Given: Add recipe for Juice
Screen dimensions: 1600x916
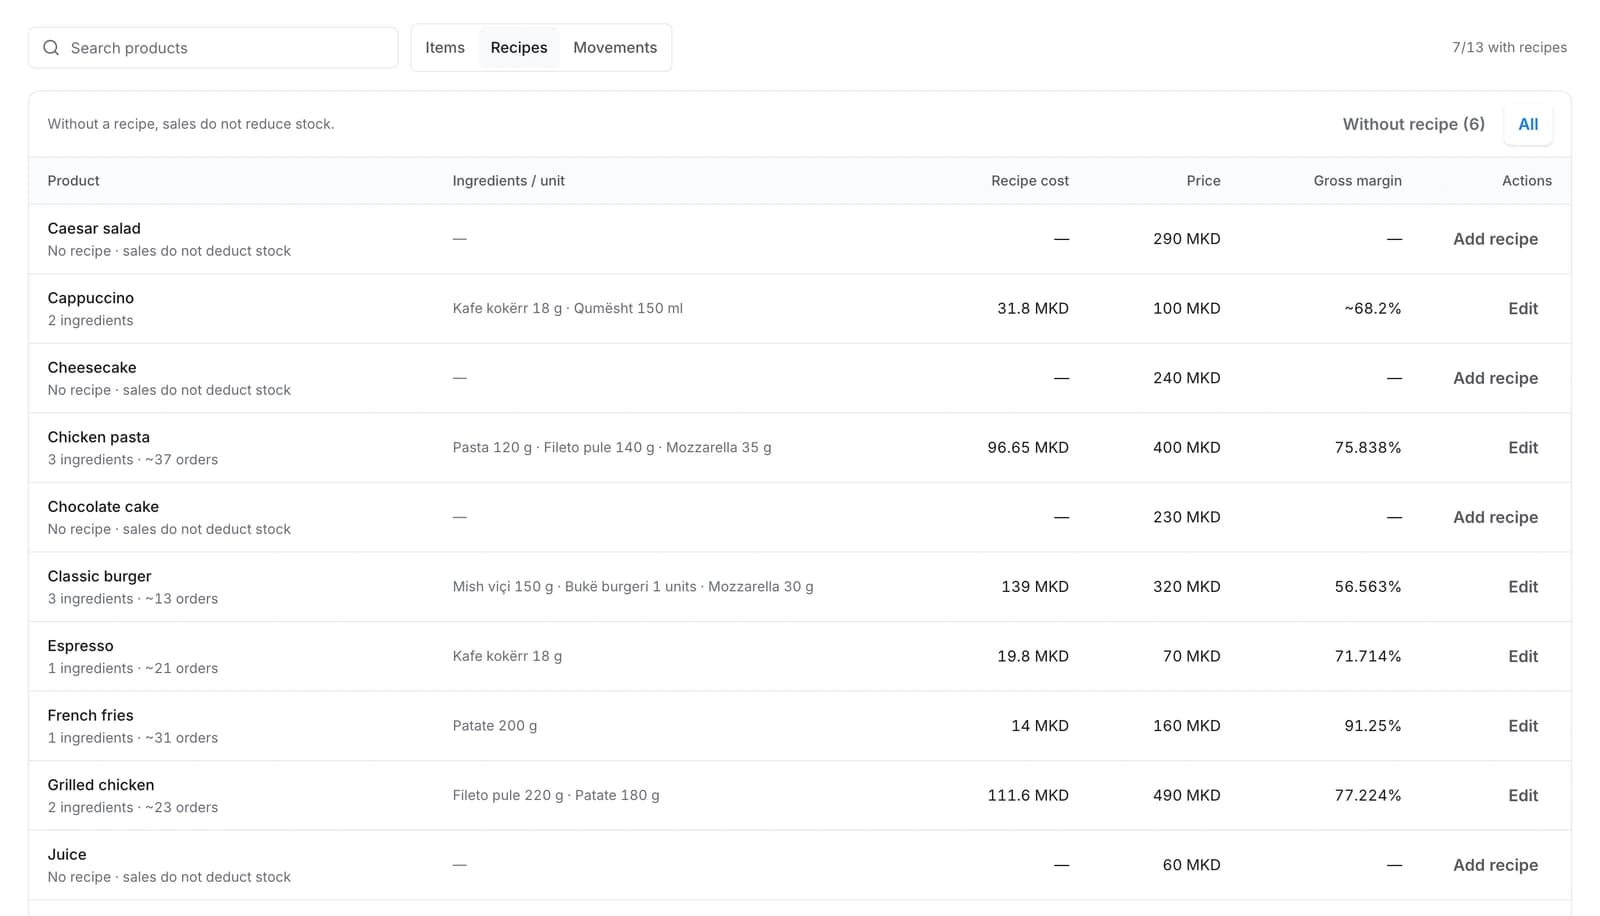Looking at the screenshot, I should [1495, 865].
